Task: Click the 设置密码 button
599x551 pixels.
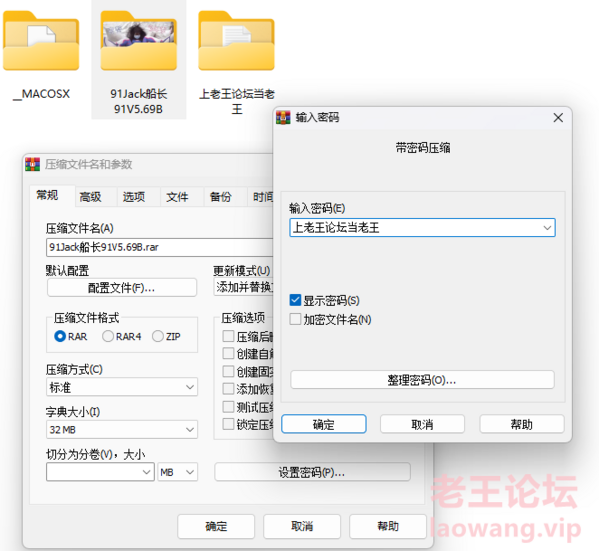Action: click(312, 472)
